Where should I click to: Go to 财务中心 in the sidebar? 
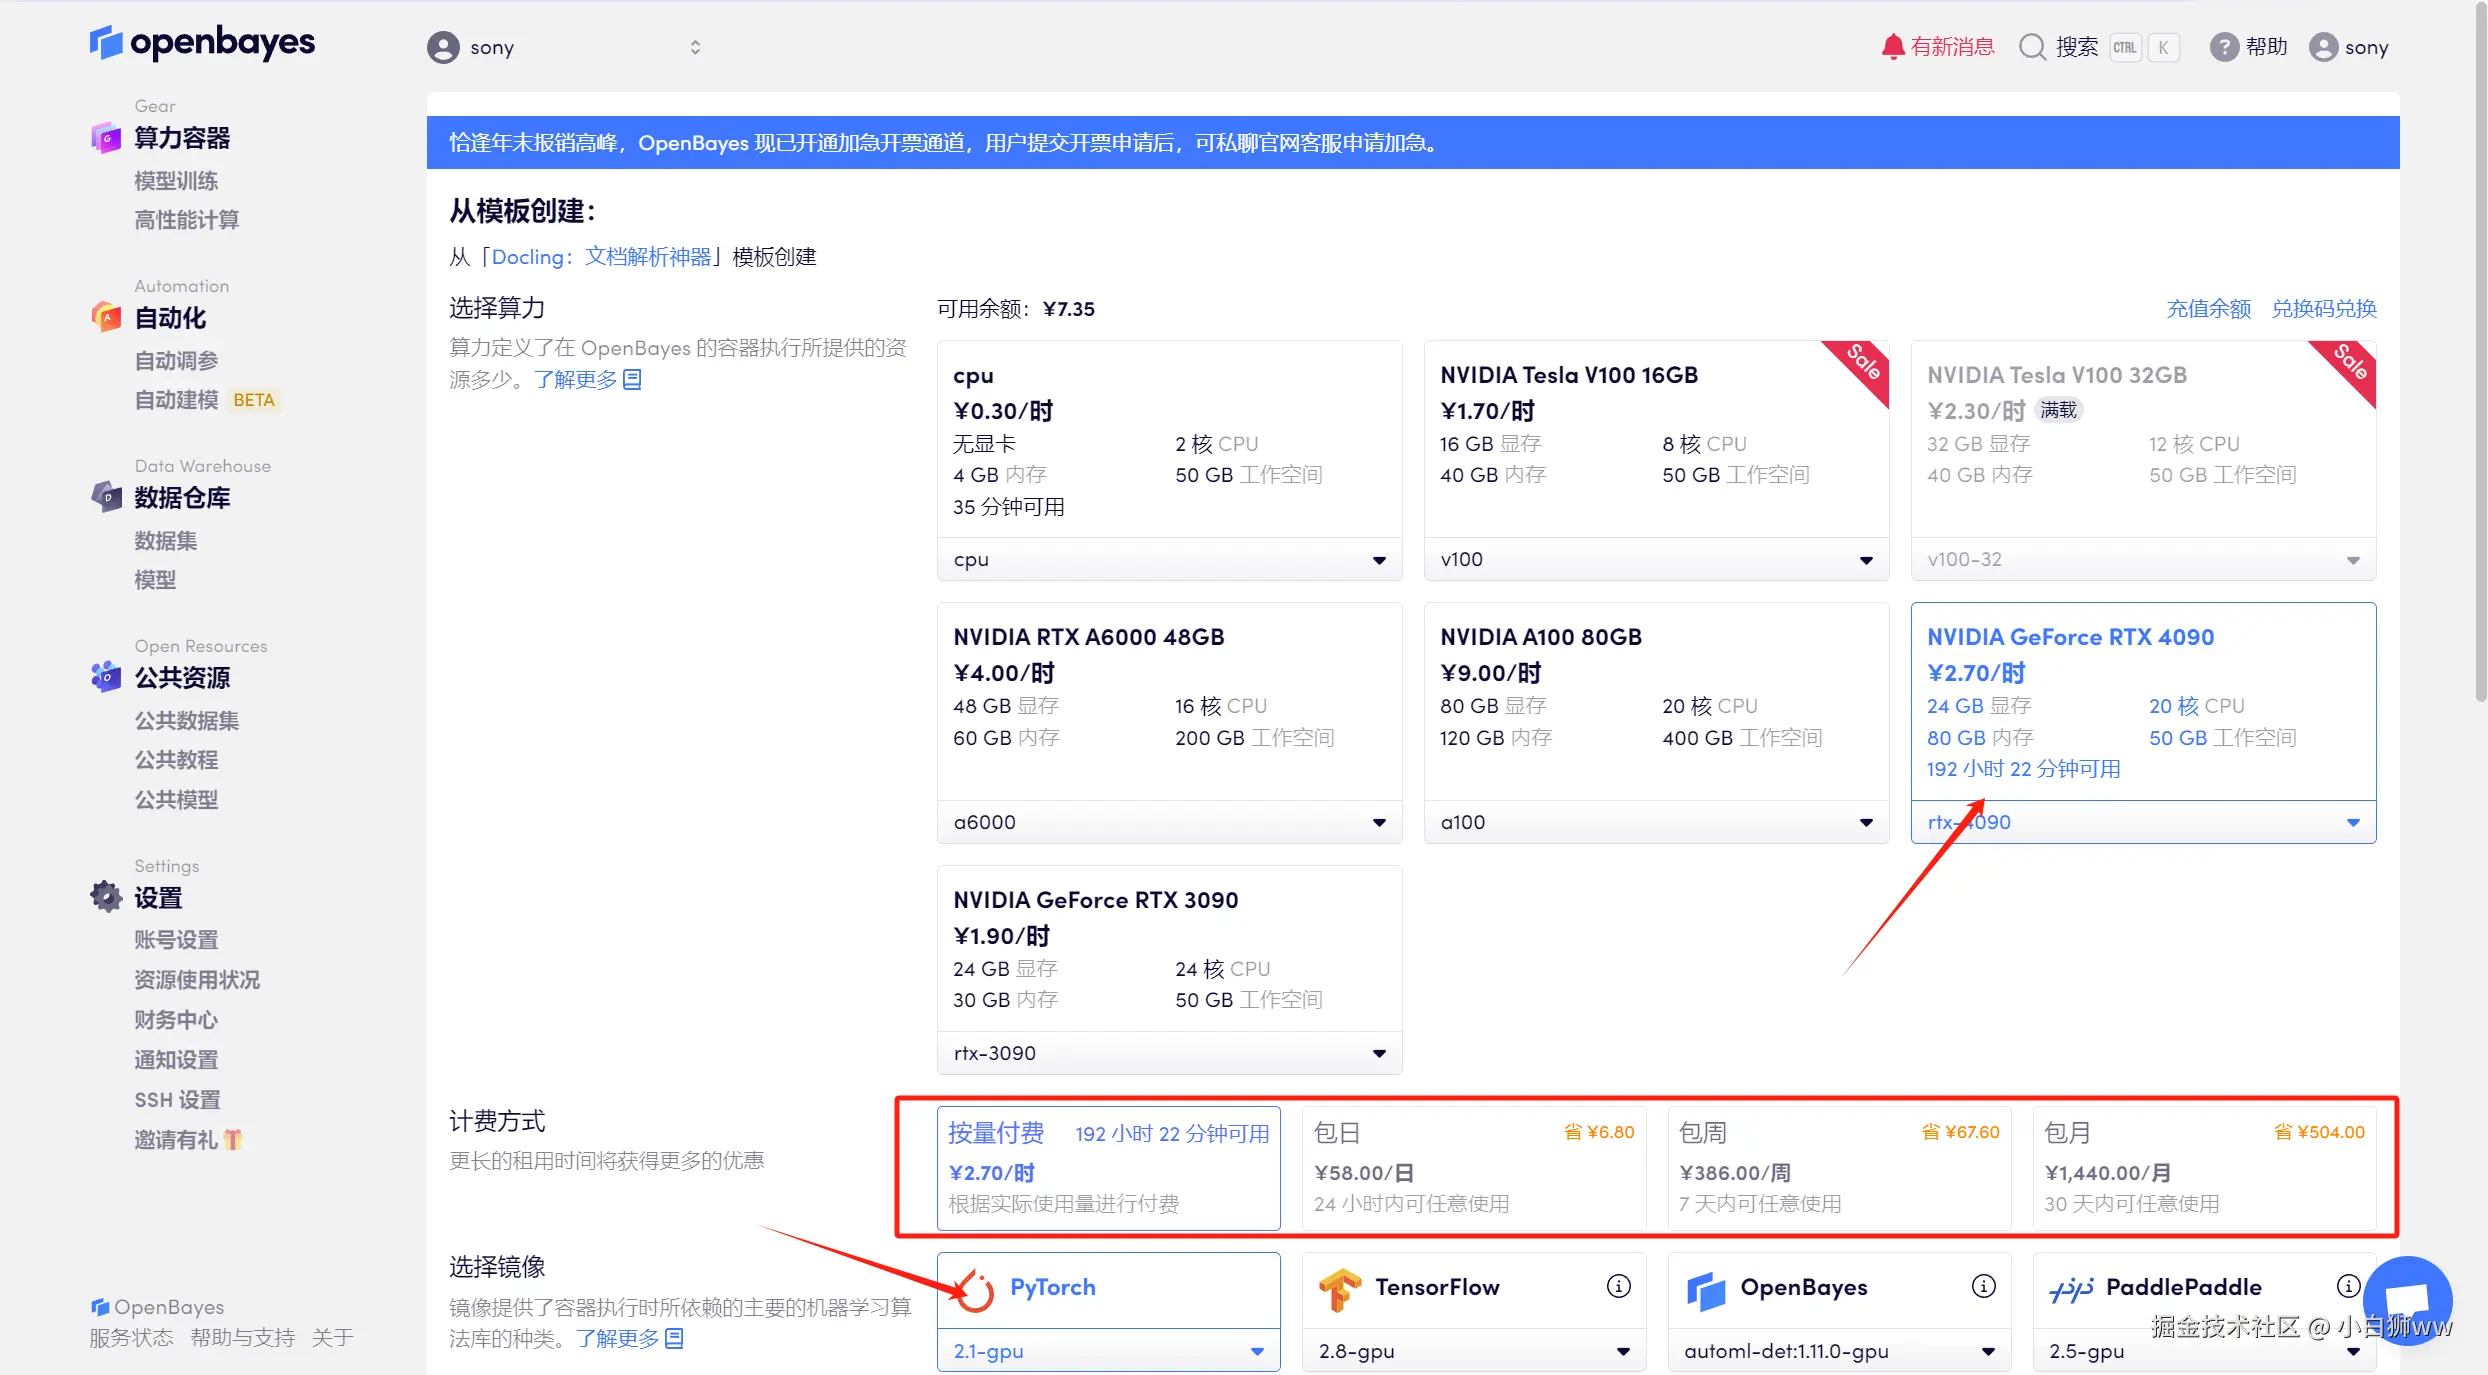[176, 1020]
